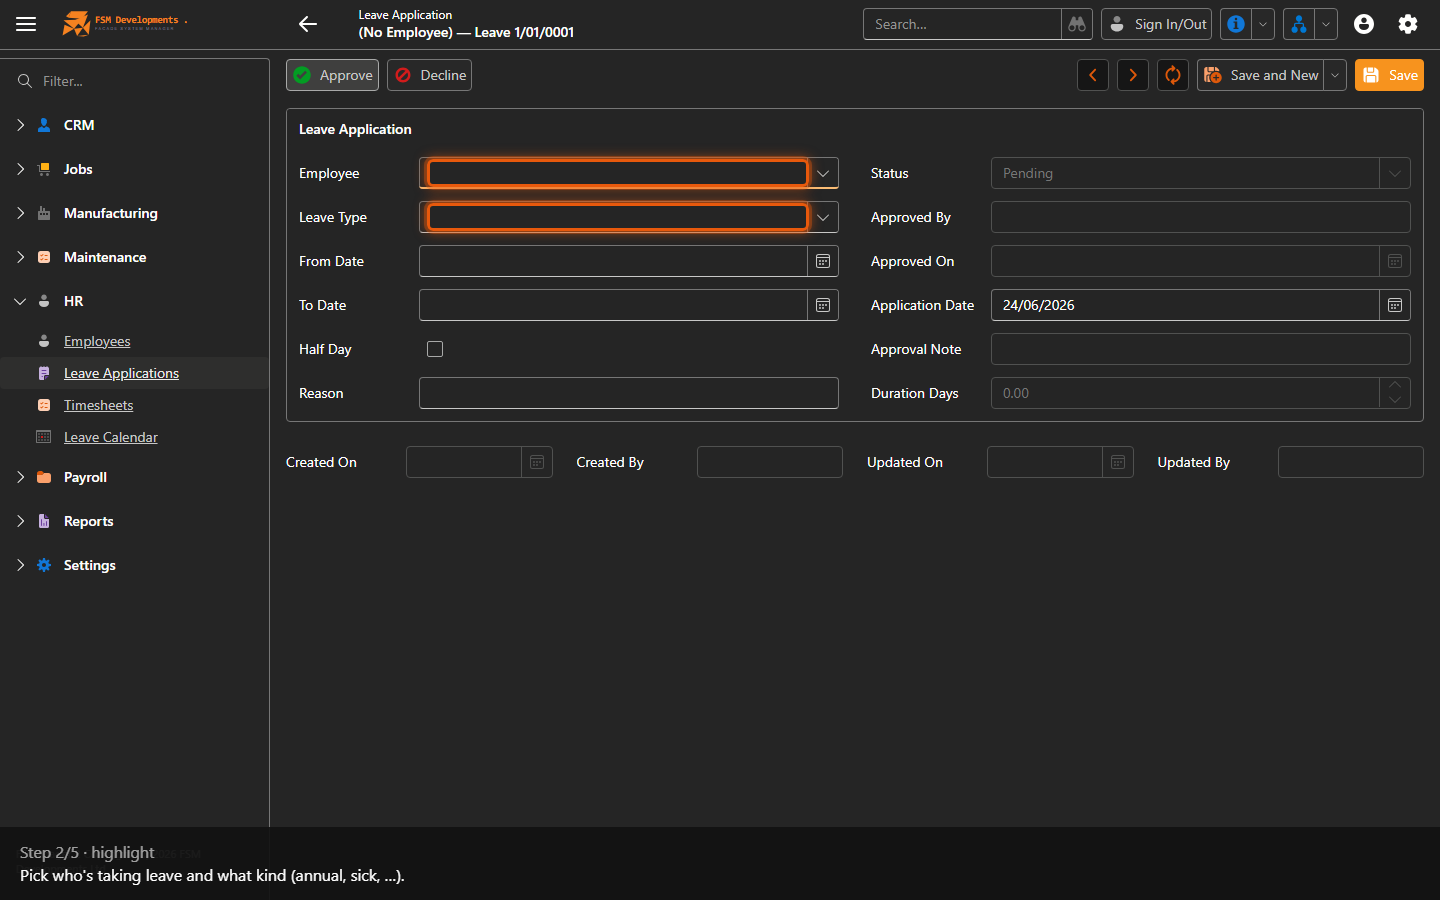
Task: Open the info icon button
Action: coord(1236,24)
